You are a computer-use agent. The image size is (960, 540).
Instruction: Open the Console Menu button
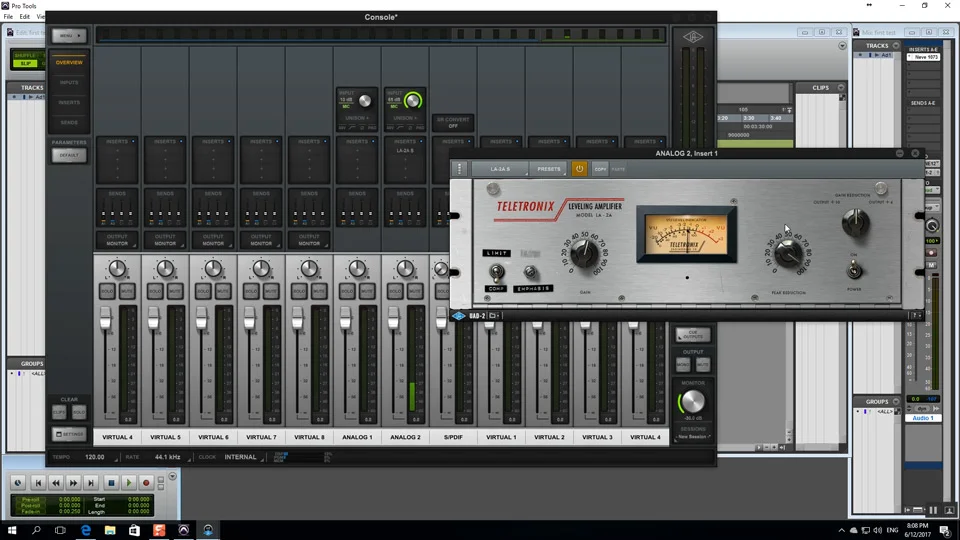(69, 36)
